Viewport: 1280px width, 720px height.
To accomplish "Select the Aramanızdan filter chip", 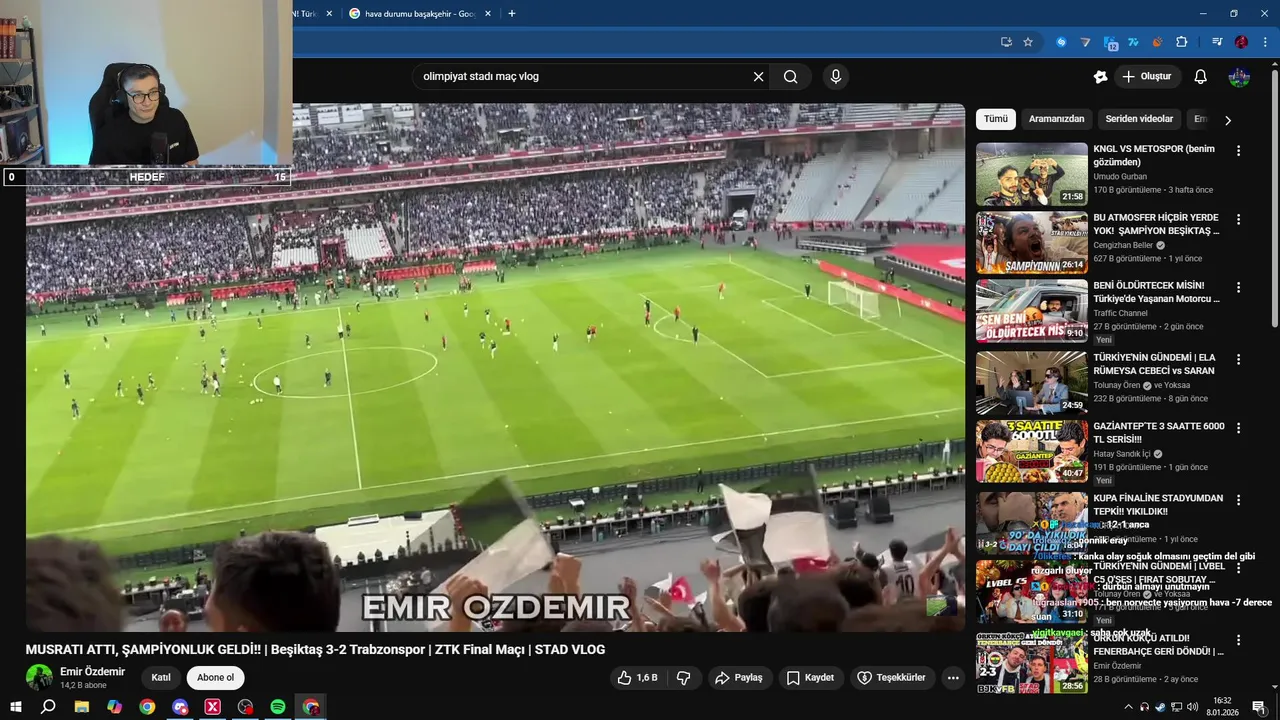I will point(1056,119).
